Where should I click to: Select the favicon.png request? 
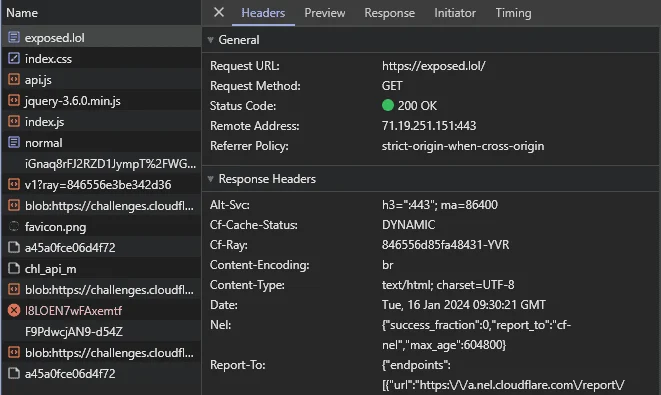click(101, 226)
